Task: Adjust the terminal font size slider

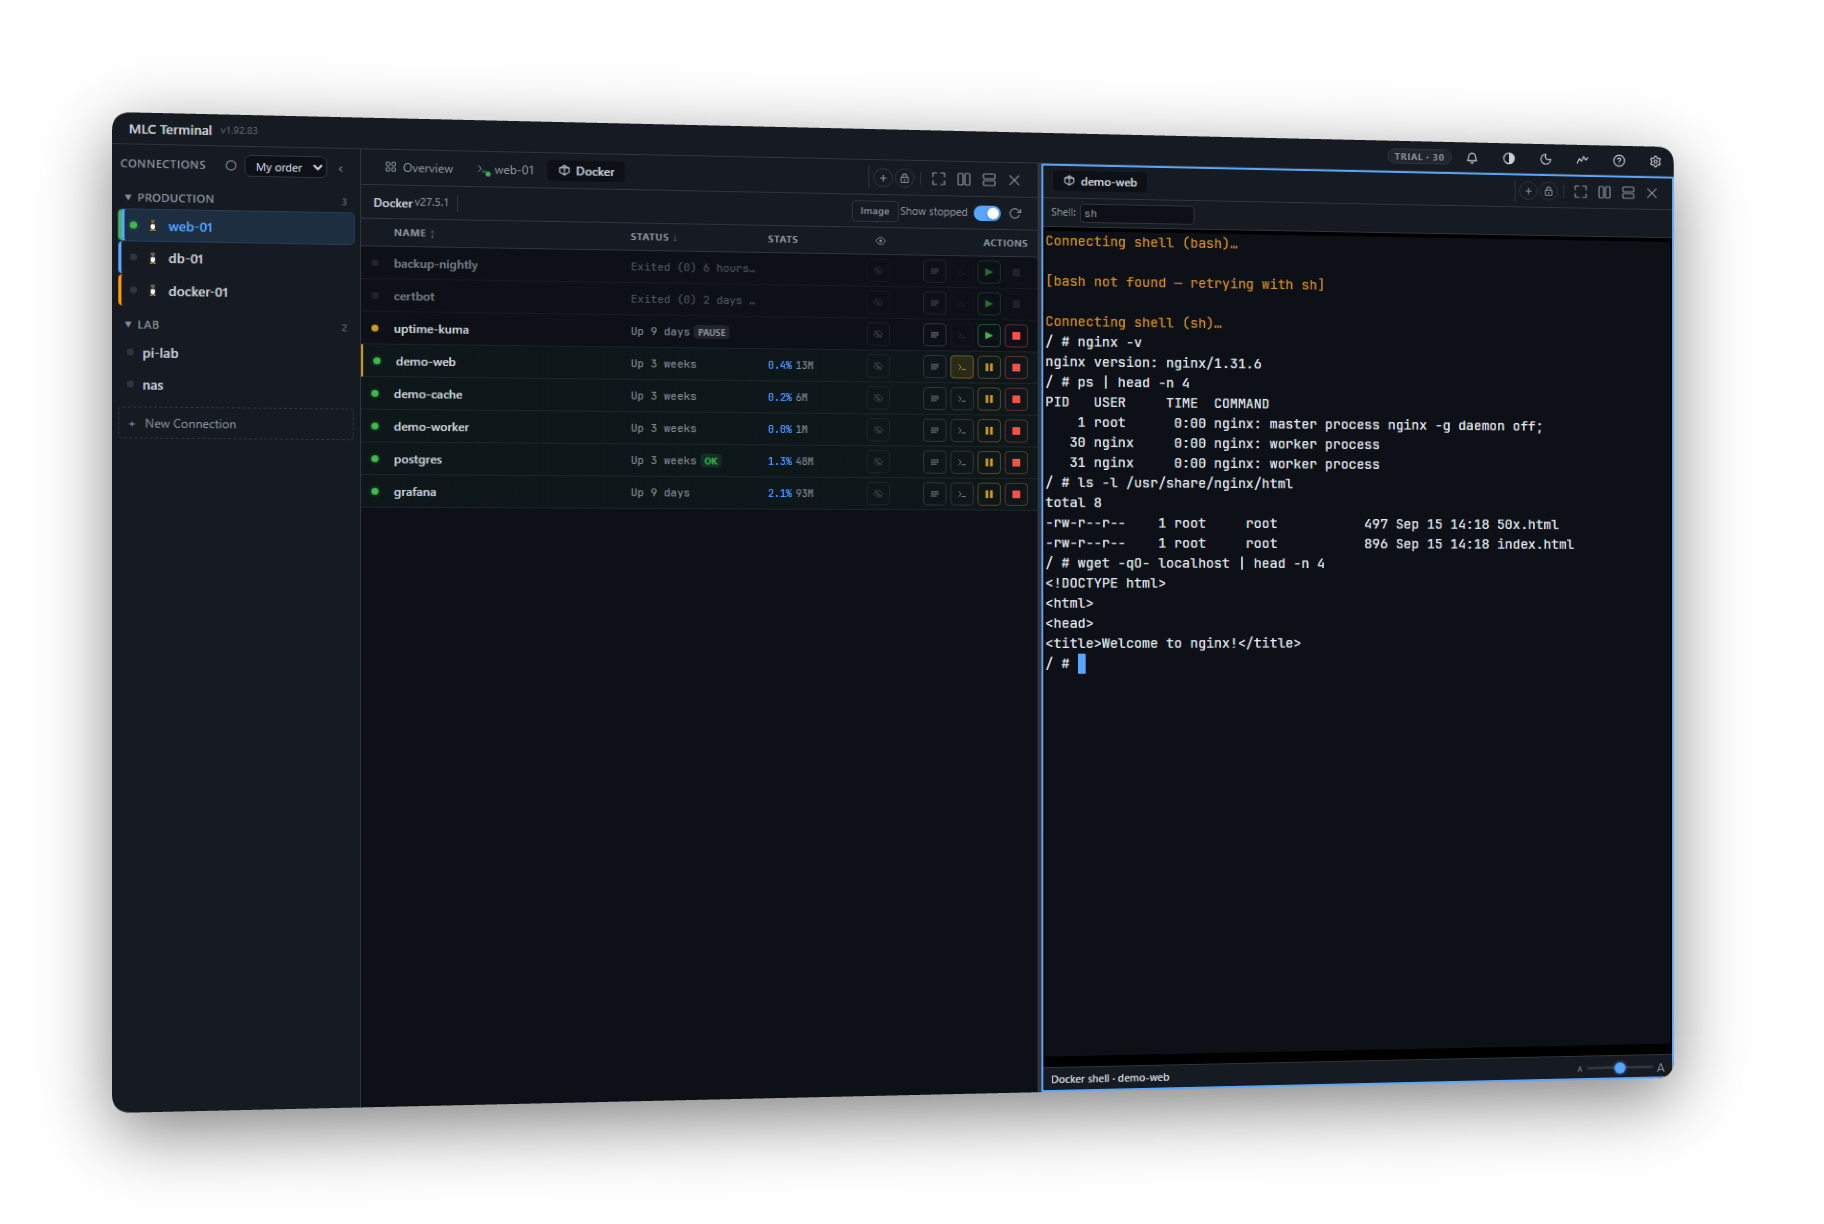Action: [1620, 1068]
